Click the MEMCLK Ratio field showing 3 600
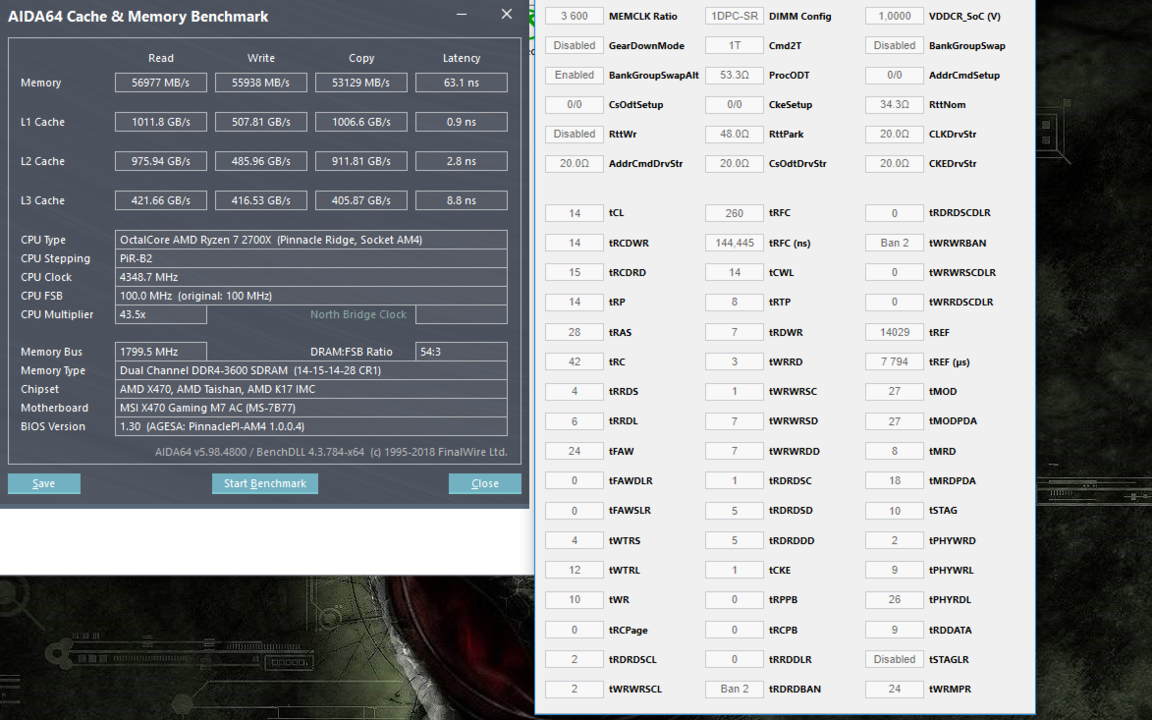 [575, 16]
